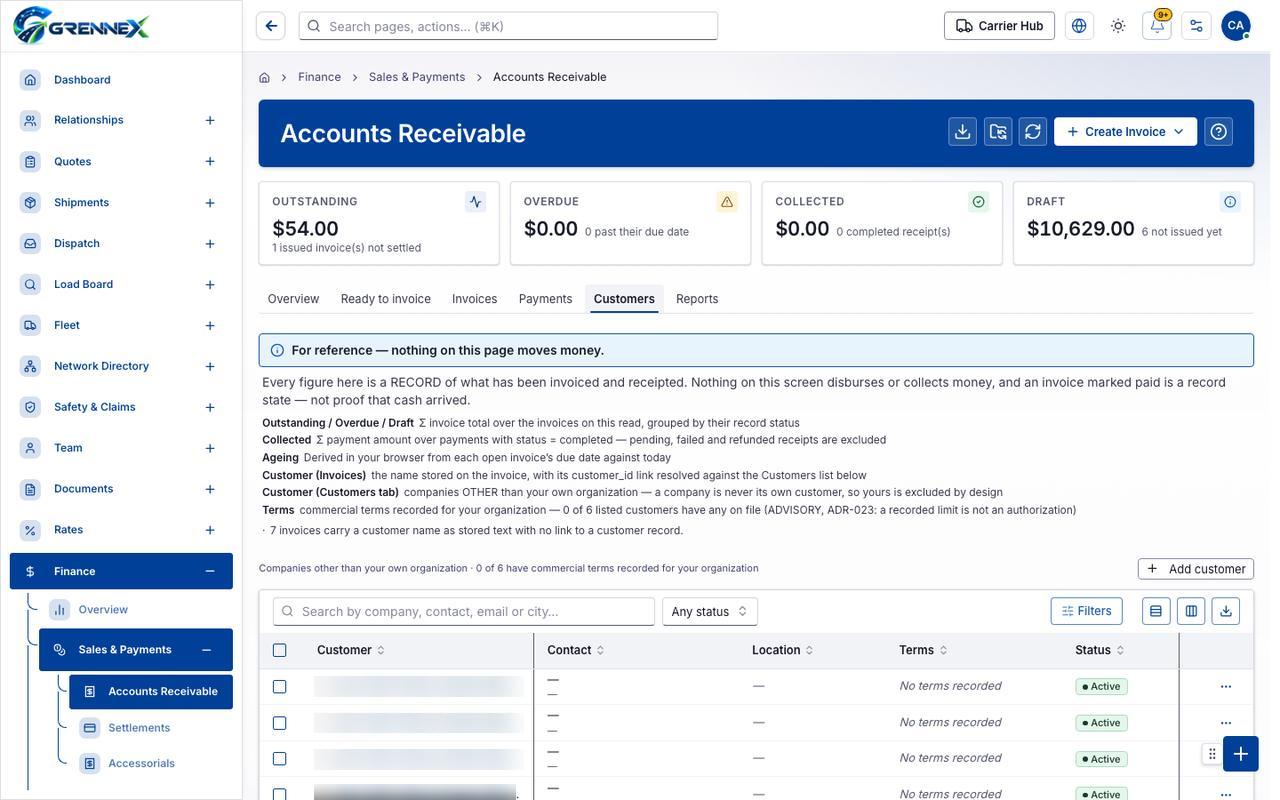Open Settlements in the sidebar
The width and height of the screenshot is (1280, 800).
tap(139, 728)
